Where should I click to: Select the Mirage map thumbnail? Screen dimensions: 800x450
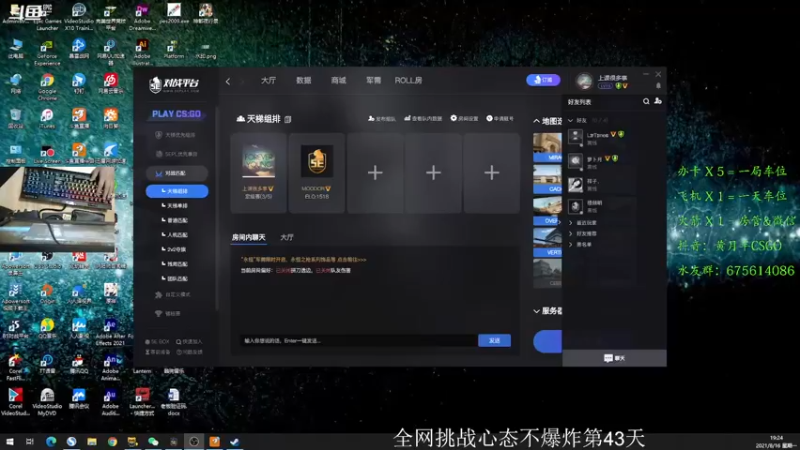[547, 147]
